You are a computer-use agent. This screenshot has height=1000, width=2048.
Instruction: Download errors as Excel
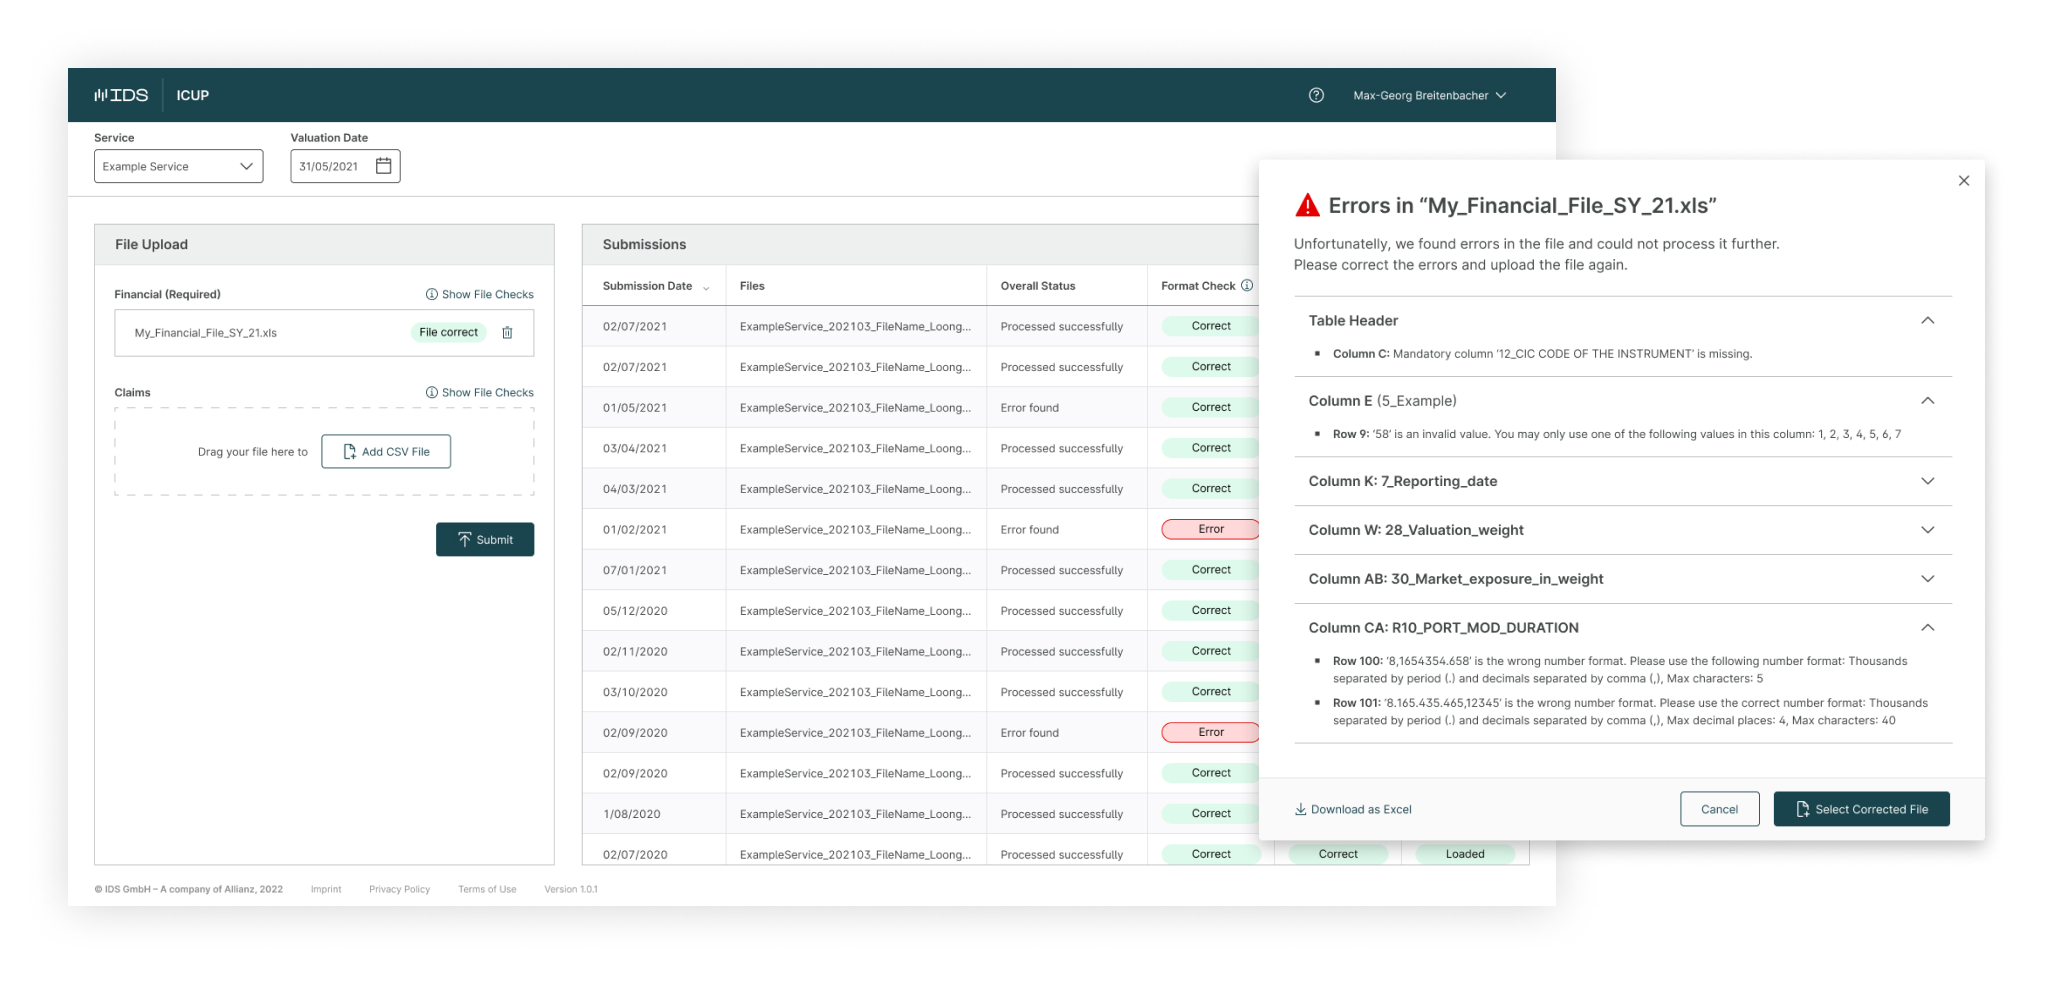[1353, 809]
